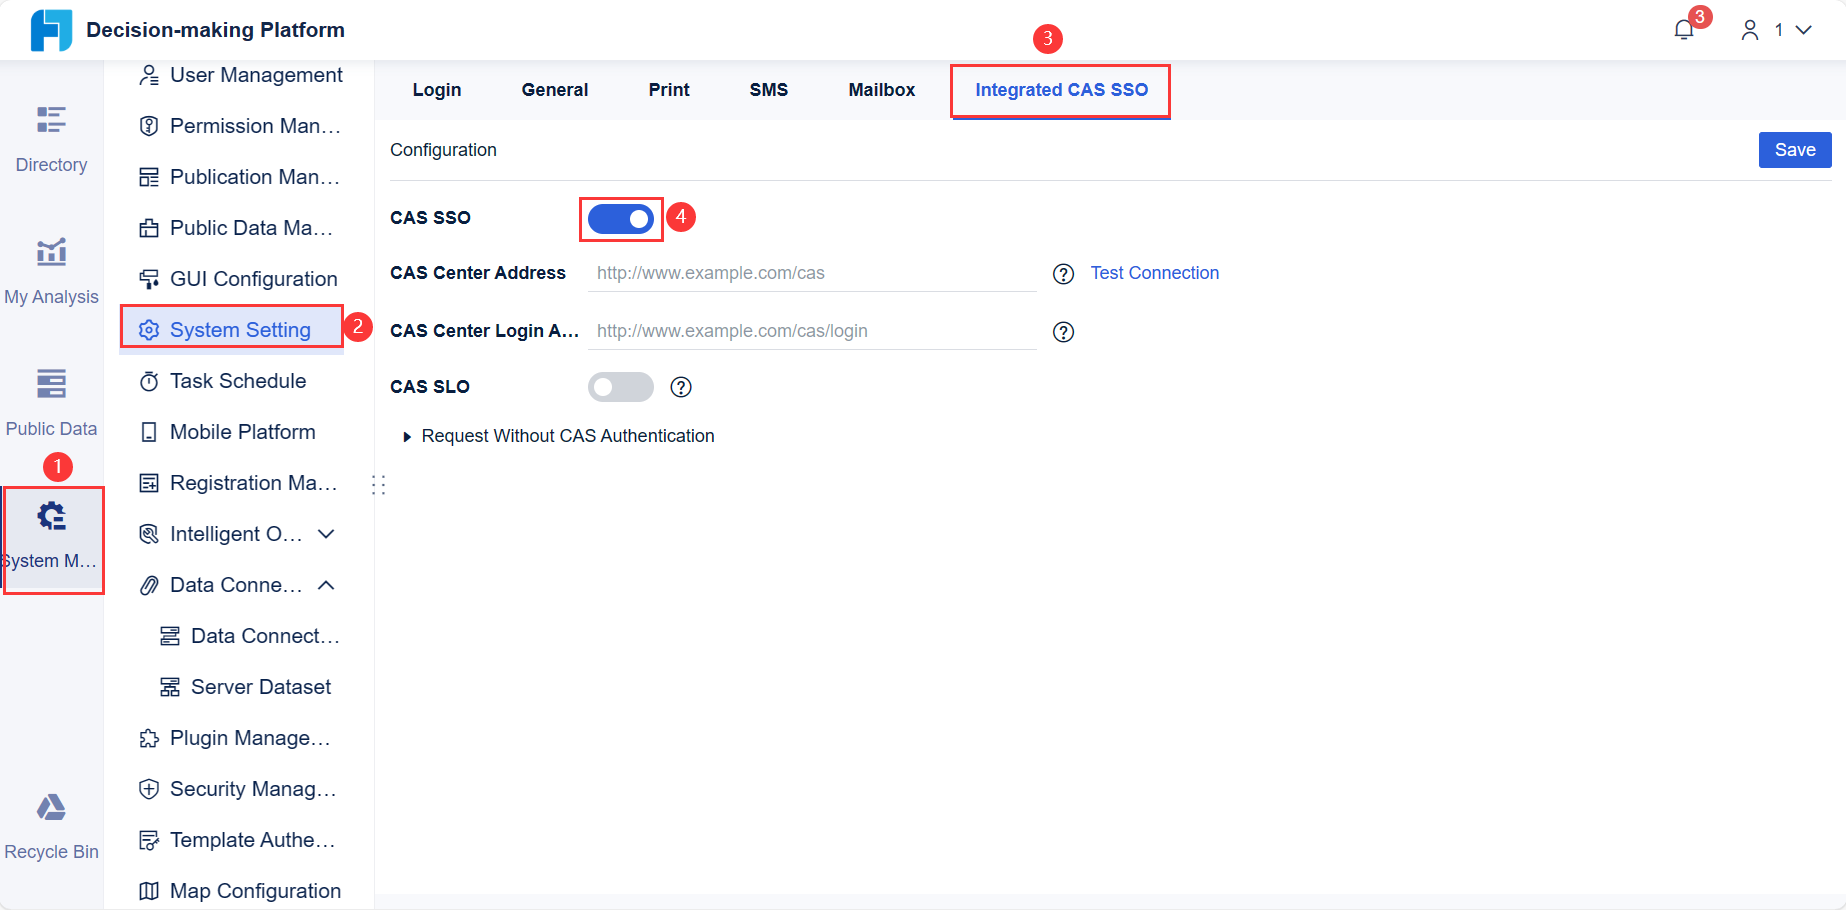This screenshot has height=910, width=1846.
Task: Enable the CAS SLO switch
Action: (x=620, y=386)
